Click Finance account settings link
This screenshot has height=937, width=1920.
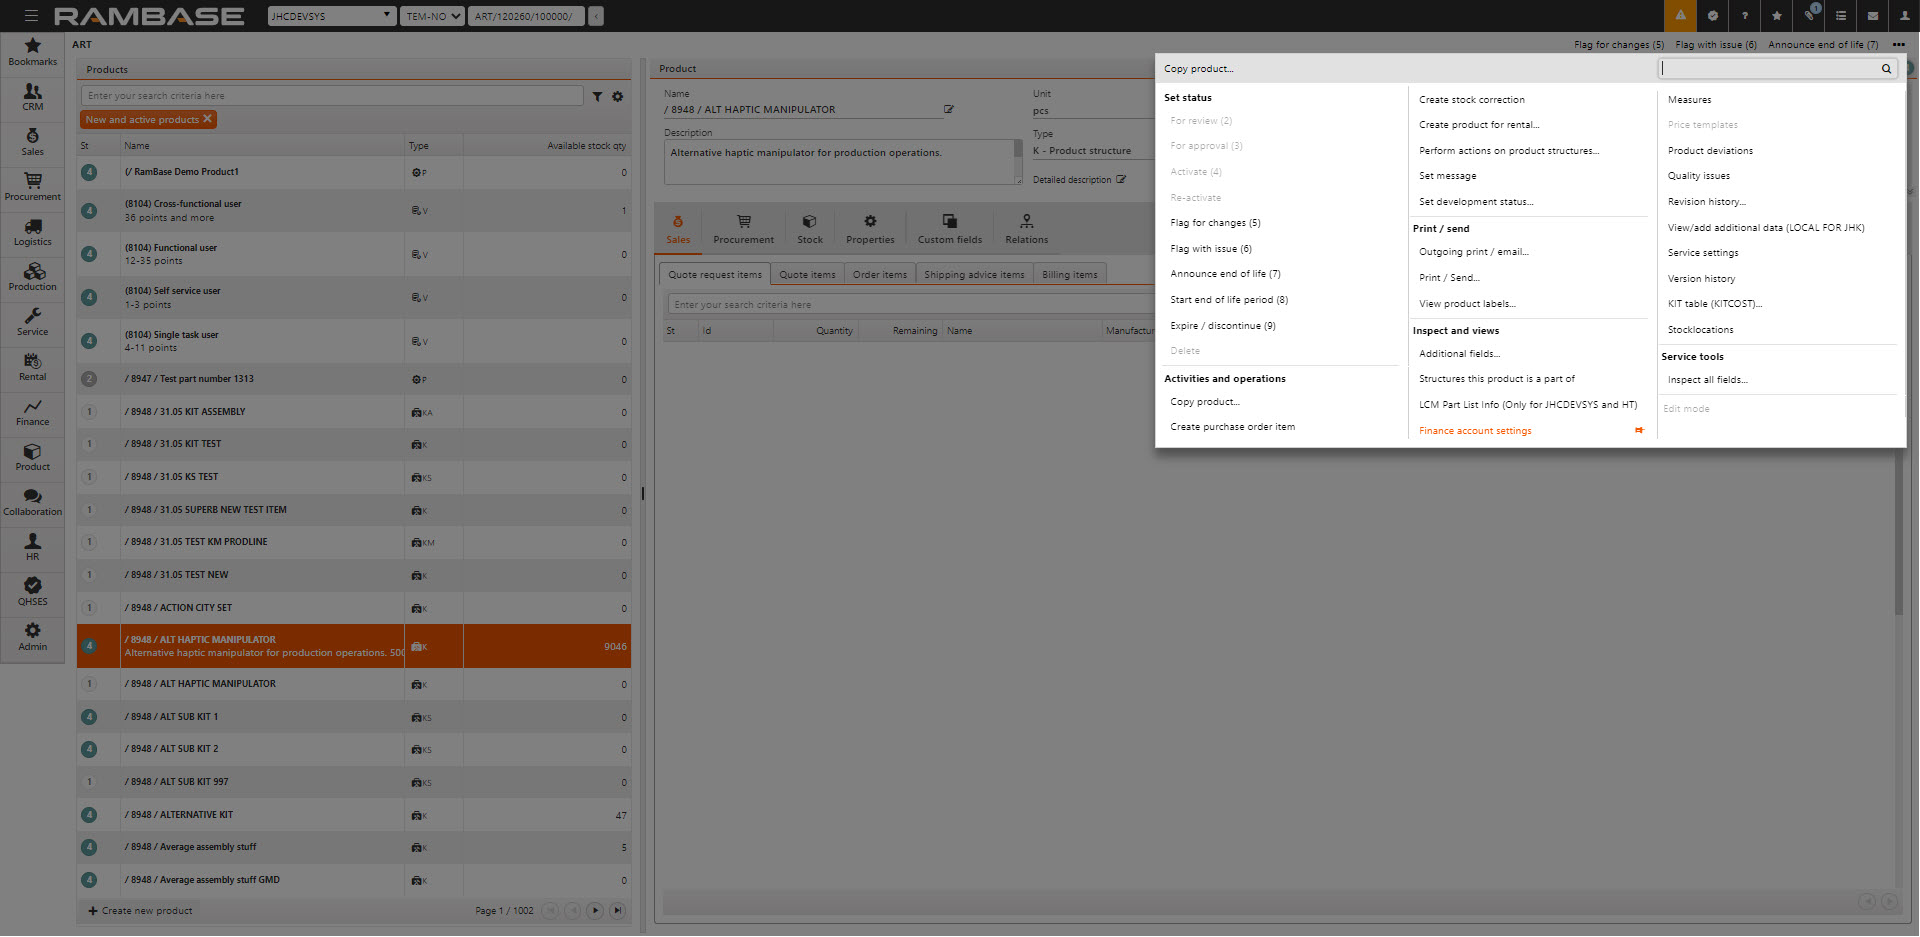pyautogui.click(x=1475, y=431)
